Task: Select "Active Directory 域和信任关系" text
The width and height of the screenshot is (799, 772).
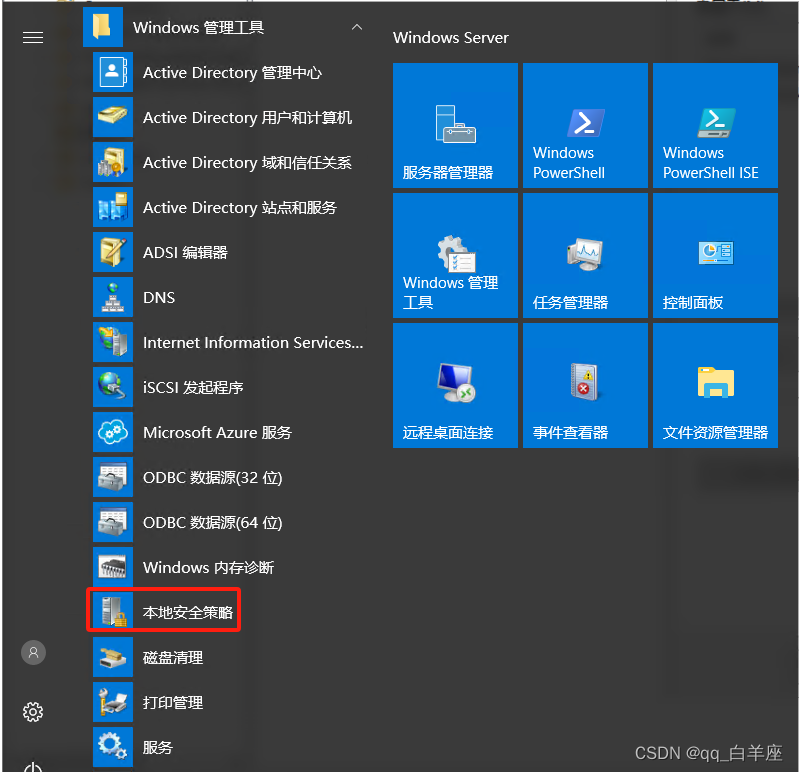Action: (247, 163)
